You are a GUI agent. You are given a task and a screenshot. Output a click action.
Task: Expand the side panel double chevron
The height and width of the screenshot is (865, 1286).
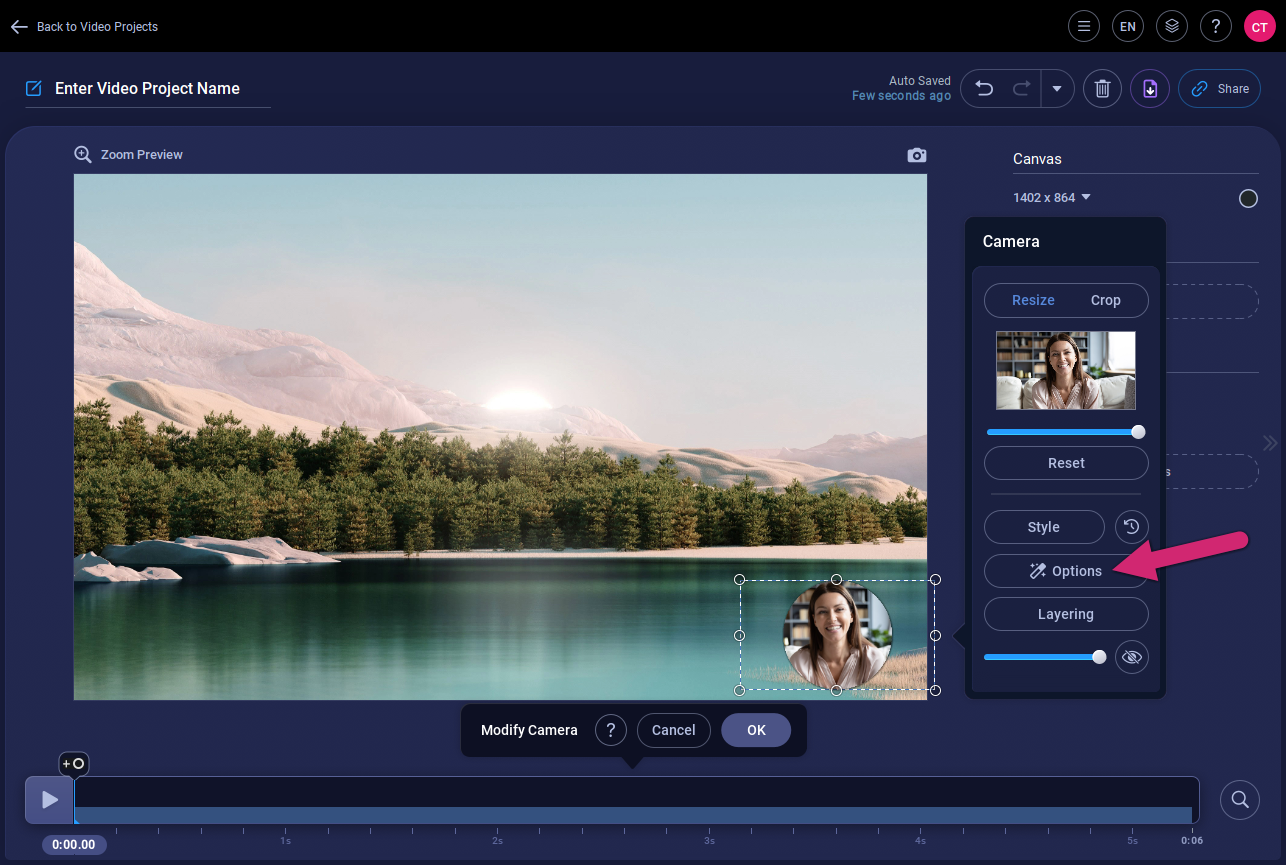(1270, 443)
